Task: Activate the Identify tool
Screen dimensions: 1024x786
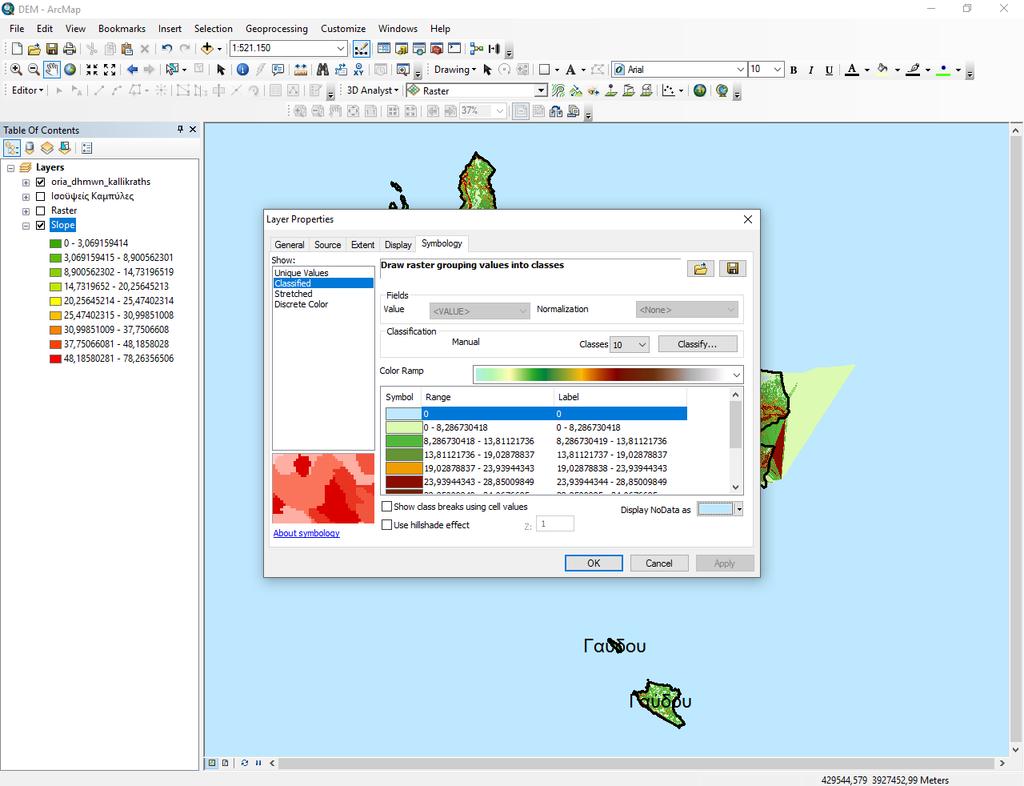Action: [x=242, y=69]
